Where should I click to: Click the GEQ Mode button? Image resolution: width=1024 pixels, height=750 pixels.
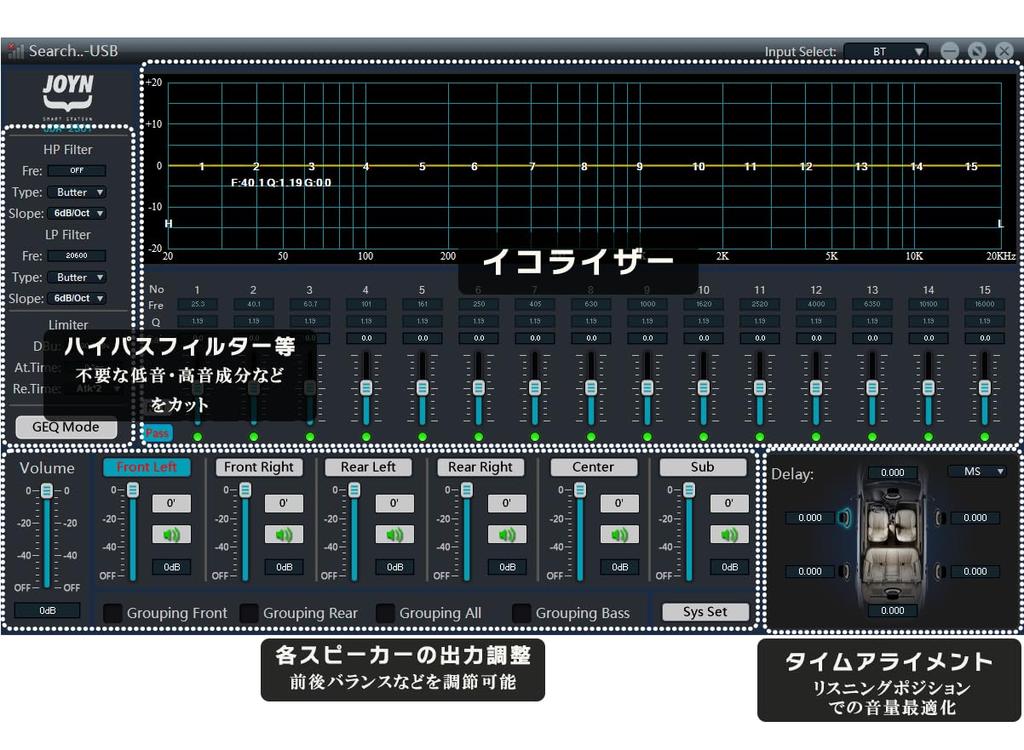tap(66, 427)
